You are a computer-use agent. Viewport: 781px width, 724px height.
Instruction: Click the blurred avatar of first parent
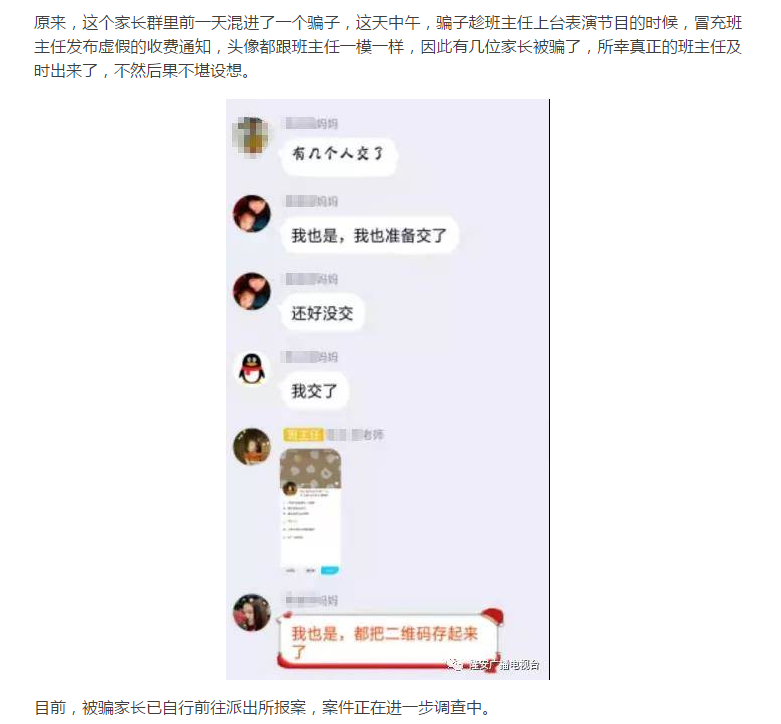(251, 136)
